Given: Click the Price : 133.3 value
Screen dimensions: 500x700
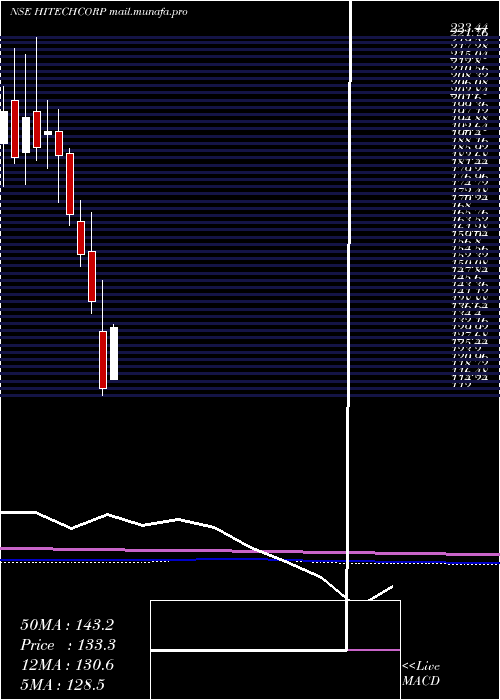Looking at the screenshot, I should pyautogui.click(x=68, y=645).
